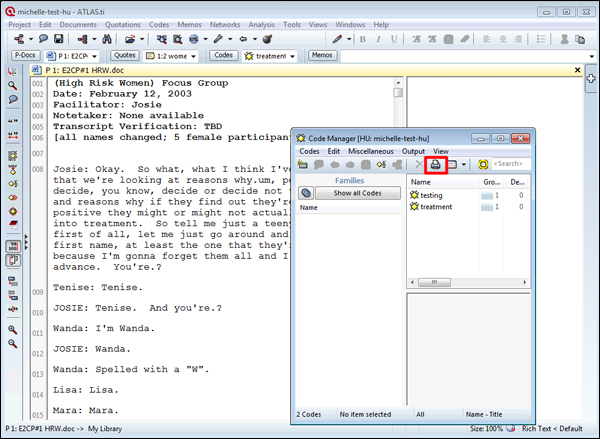
Task: Open the Miscellaneous menu in Code Manager
Action: click(x=371, y=150)
